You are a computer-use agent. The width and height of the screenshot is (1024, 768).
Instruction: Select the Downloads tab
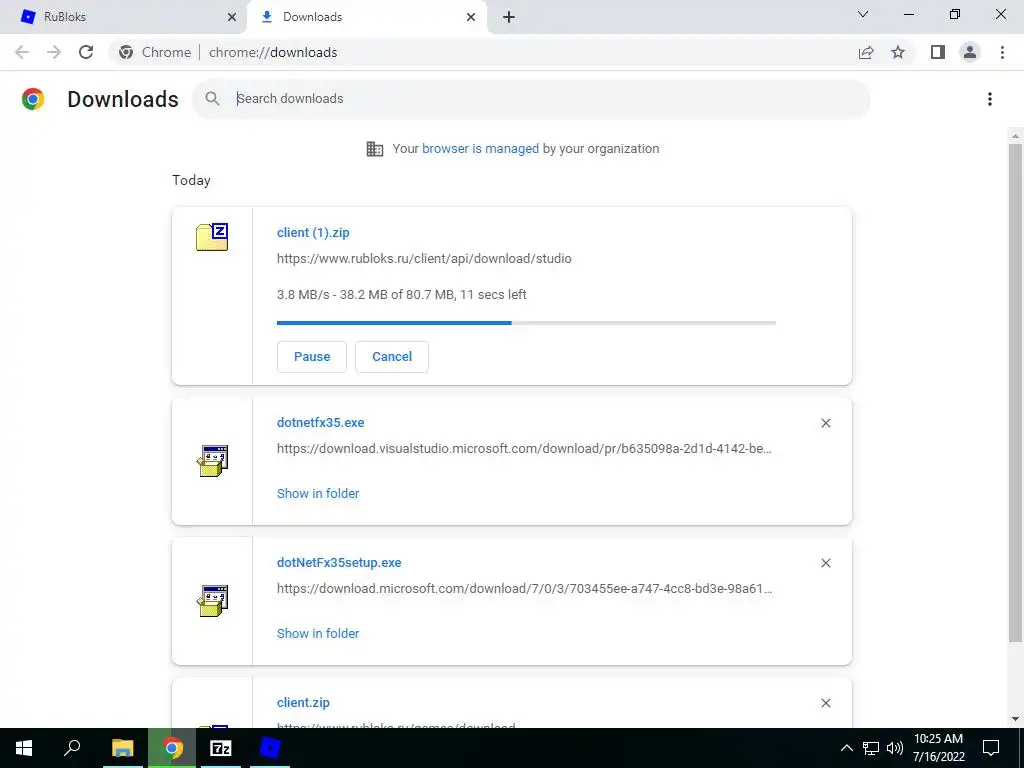tap(367, 17)
